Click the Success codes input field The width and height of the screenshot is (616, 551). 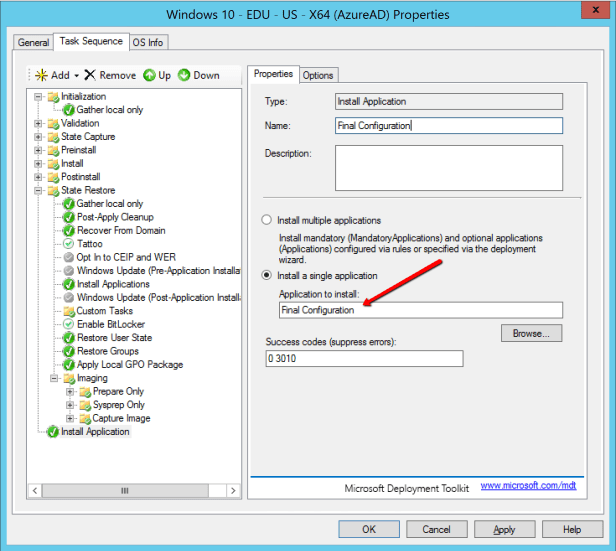[x=363, y=358]
